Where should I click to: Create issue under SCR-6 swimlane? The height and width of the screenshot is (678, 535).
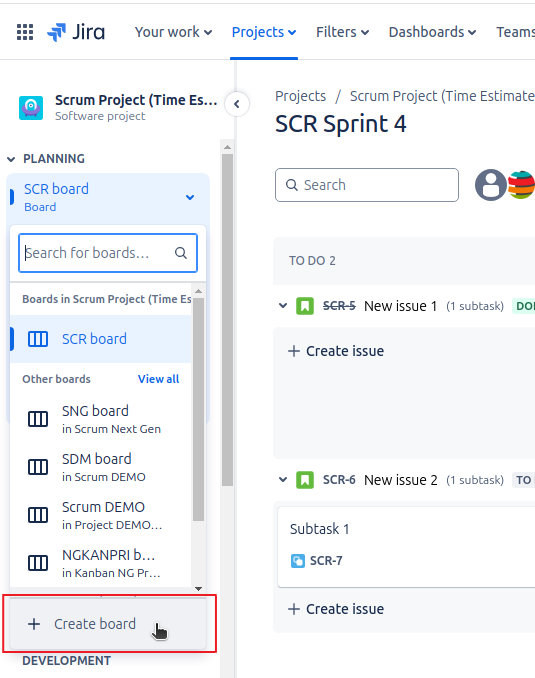(x=336, y=609)
